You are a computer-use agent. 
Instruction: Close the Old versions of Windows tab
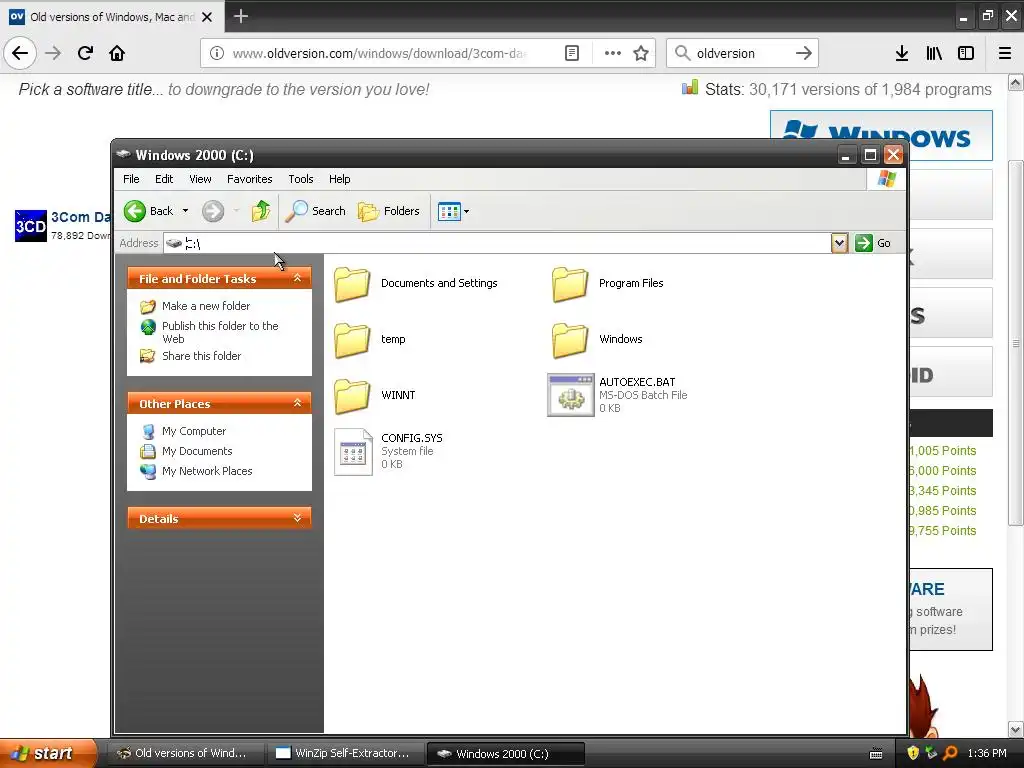coord(207,17)
